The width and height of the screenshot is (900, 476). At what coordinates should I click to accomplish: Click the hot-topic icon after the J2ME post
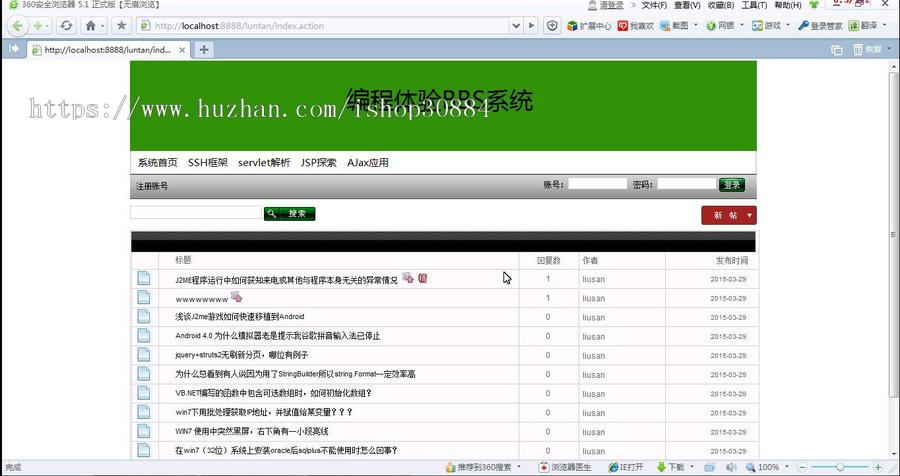[x=408, y=278]
